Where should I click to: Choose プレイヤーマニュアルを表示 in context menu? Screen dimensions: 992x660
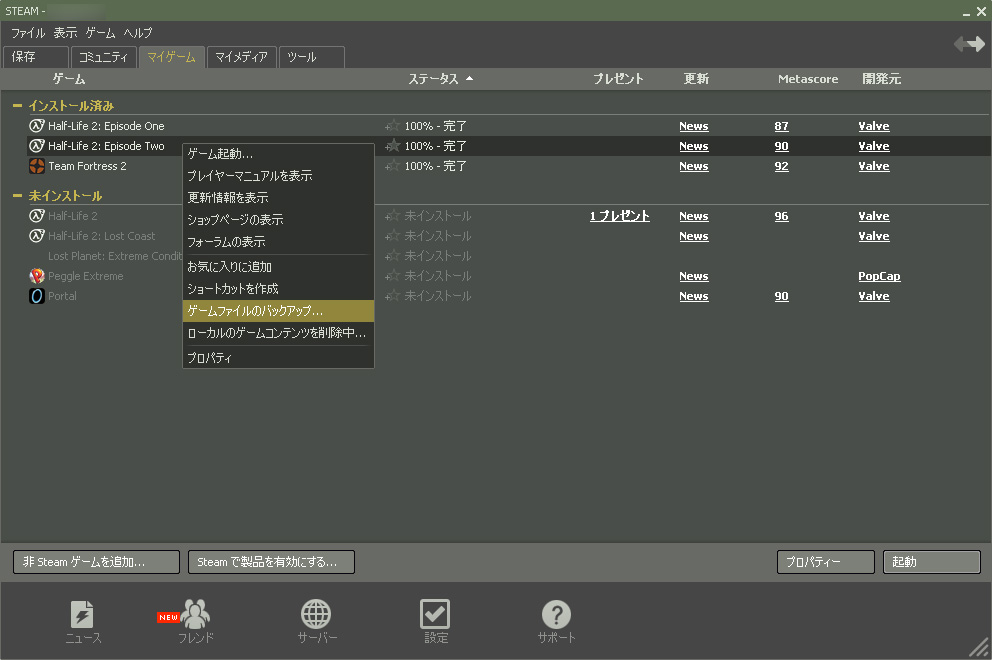coord(278,176)
